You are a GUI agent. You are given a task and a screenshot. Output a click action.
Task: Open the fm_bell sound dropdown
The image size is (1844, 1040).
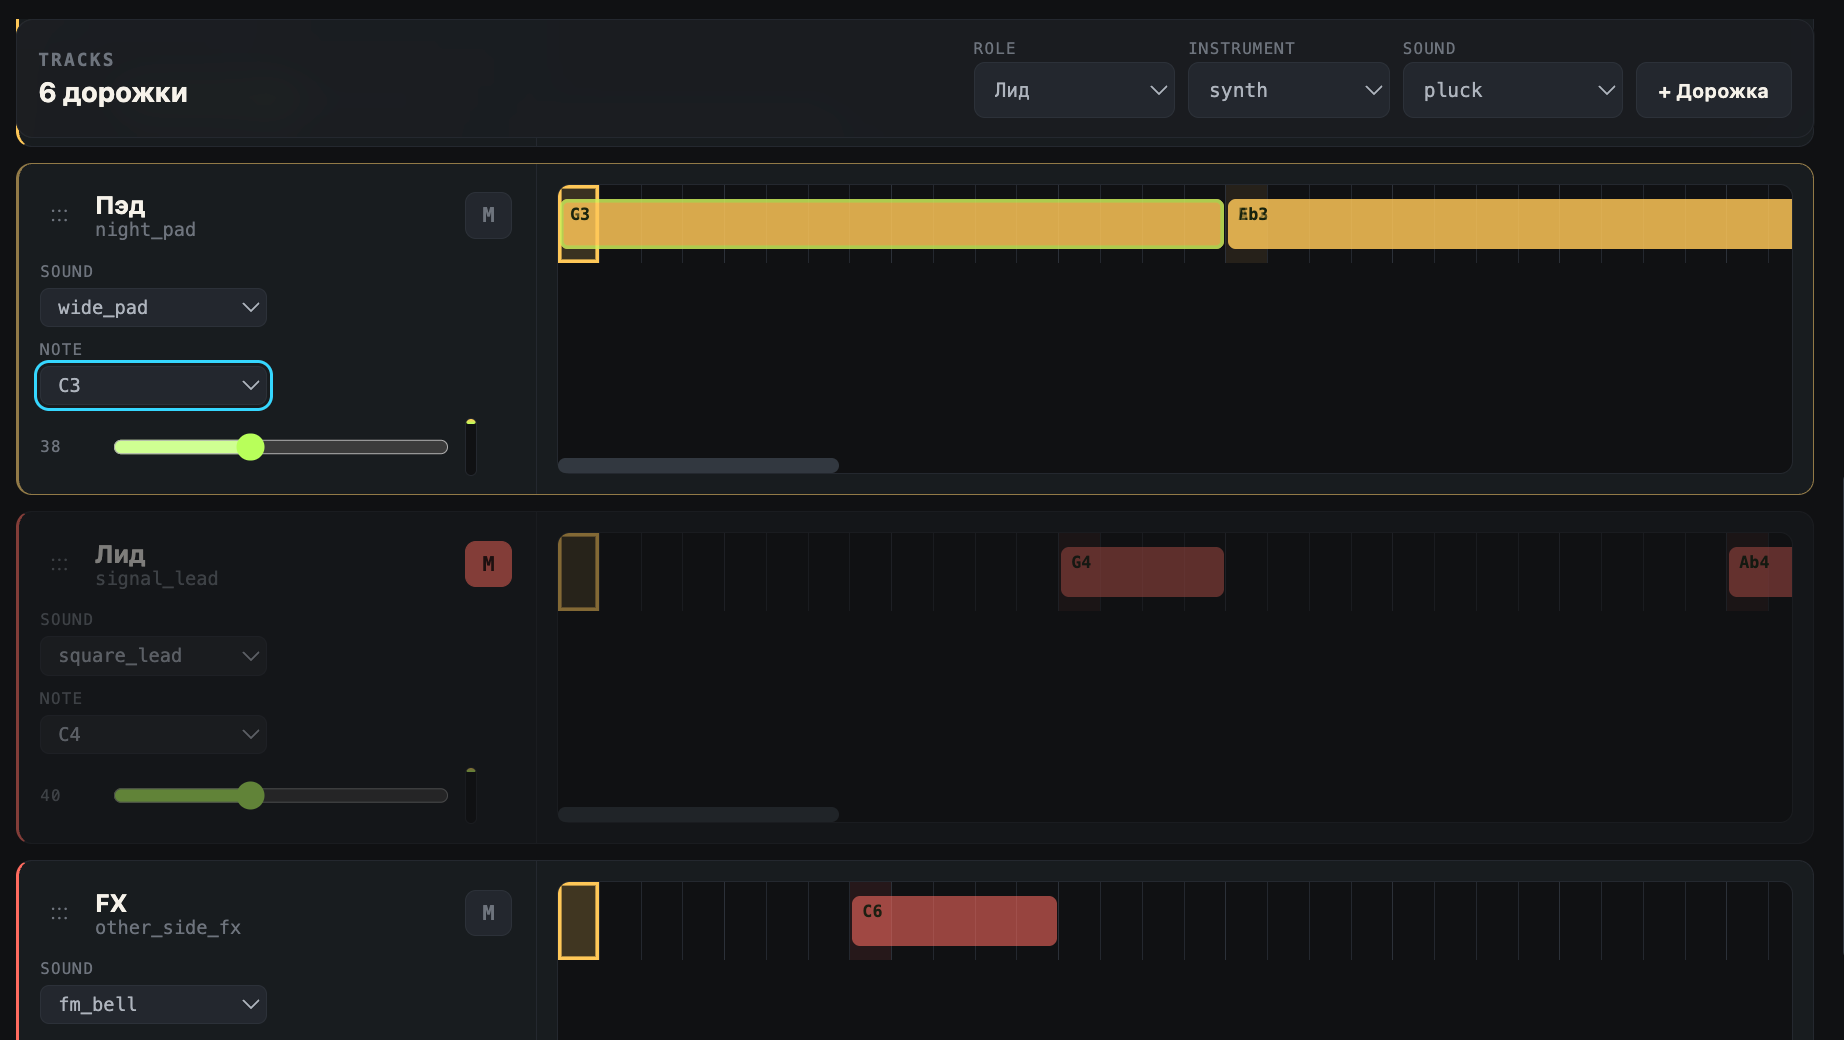[153, 1004]
